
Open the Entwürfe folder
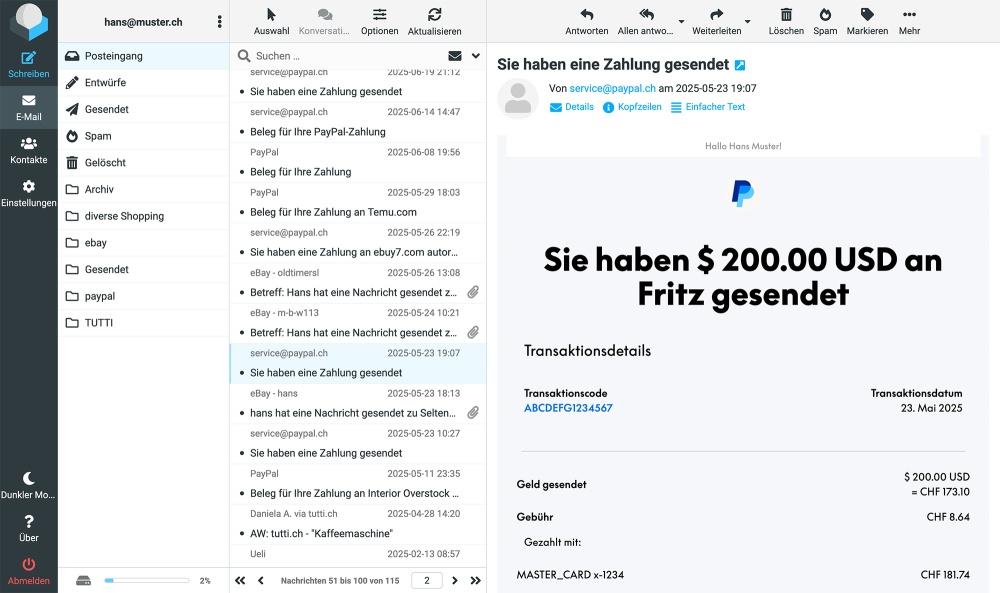143,83
